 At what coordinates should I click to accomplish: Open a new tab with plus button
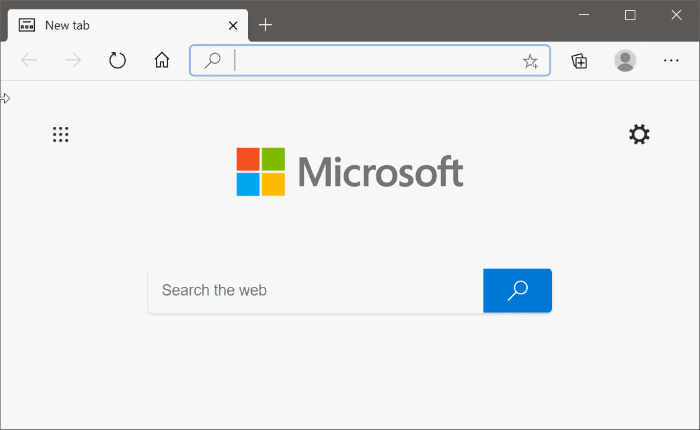(265, 25)
